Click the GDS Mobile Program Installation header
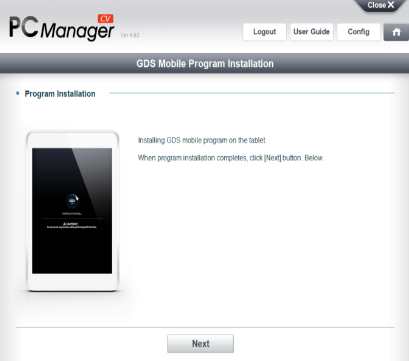409x361 pixels. (205, 64)
